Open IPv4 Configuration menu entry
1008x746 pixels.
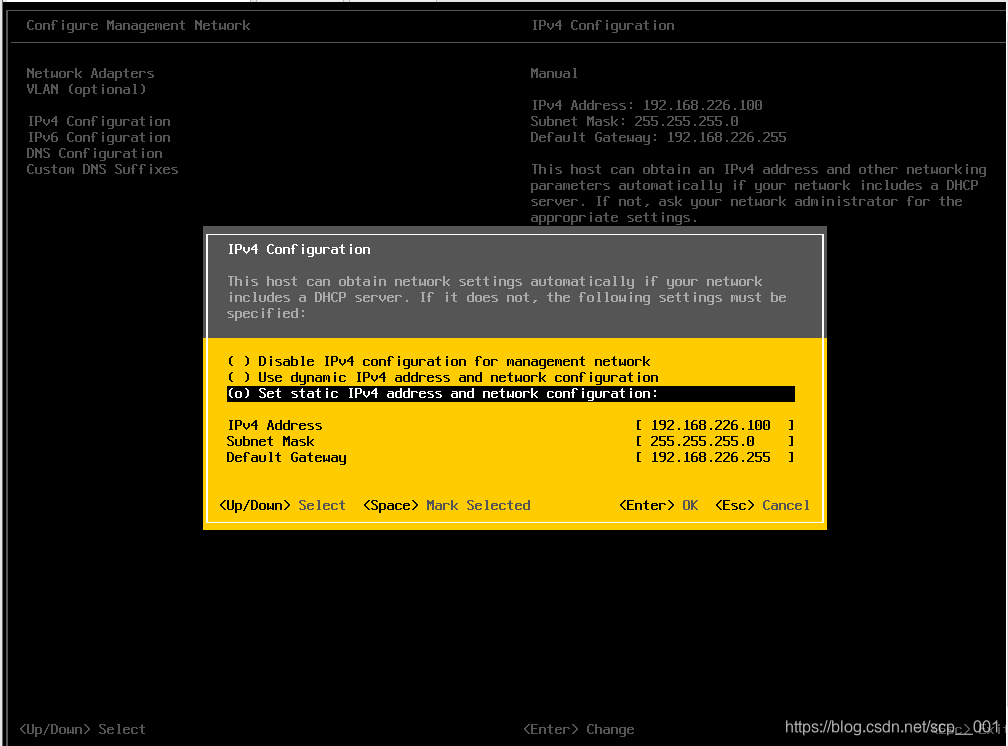coord(98,122)
